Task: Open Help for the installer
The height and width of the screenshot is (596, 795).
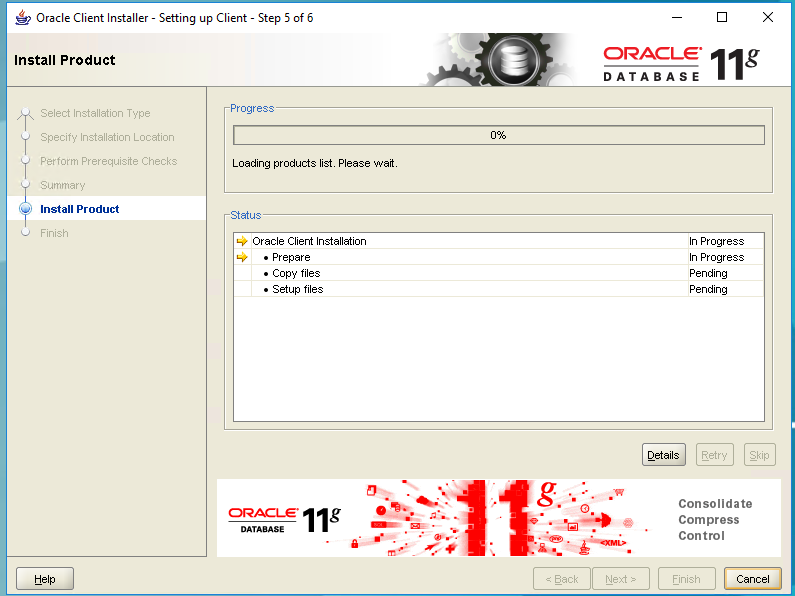Action: 45,579
